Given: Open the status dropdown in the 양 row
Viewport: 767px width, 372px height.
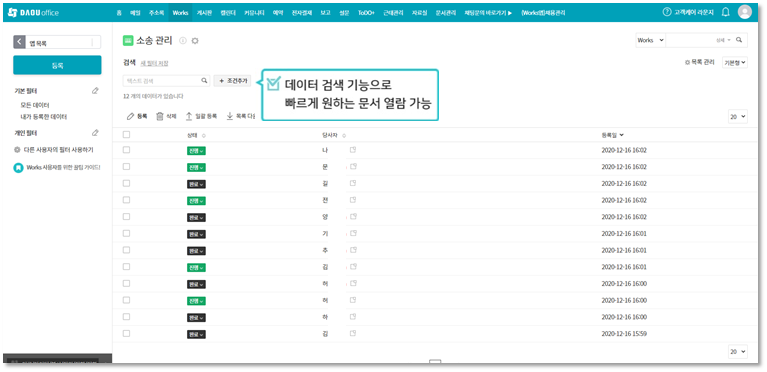Looking at the screenshot, I should click(196, 217).
